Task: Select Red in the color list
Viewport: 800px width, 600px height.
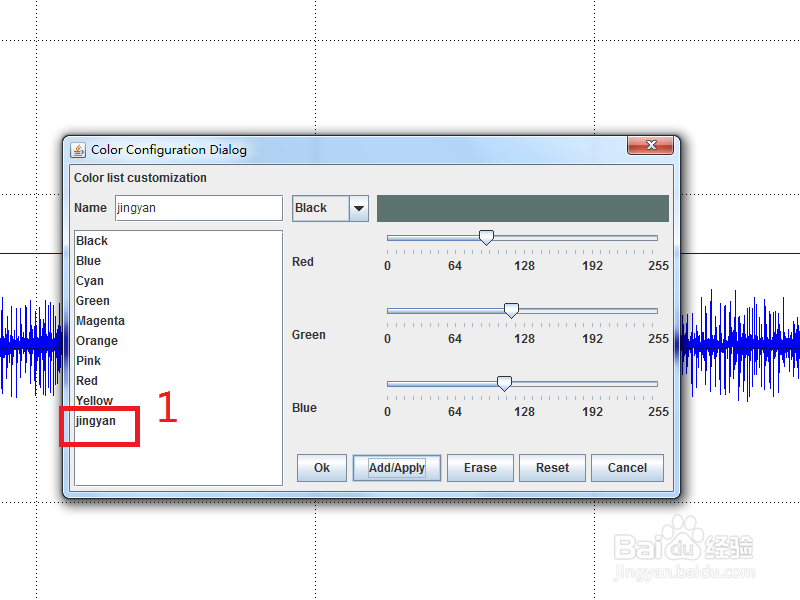Action: pyautogui.click(x=178, y=380)
